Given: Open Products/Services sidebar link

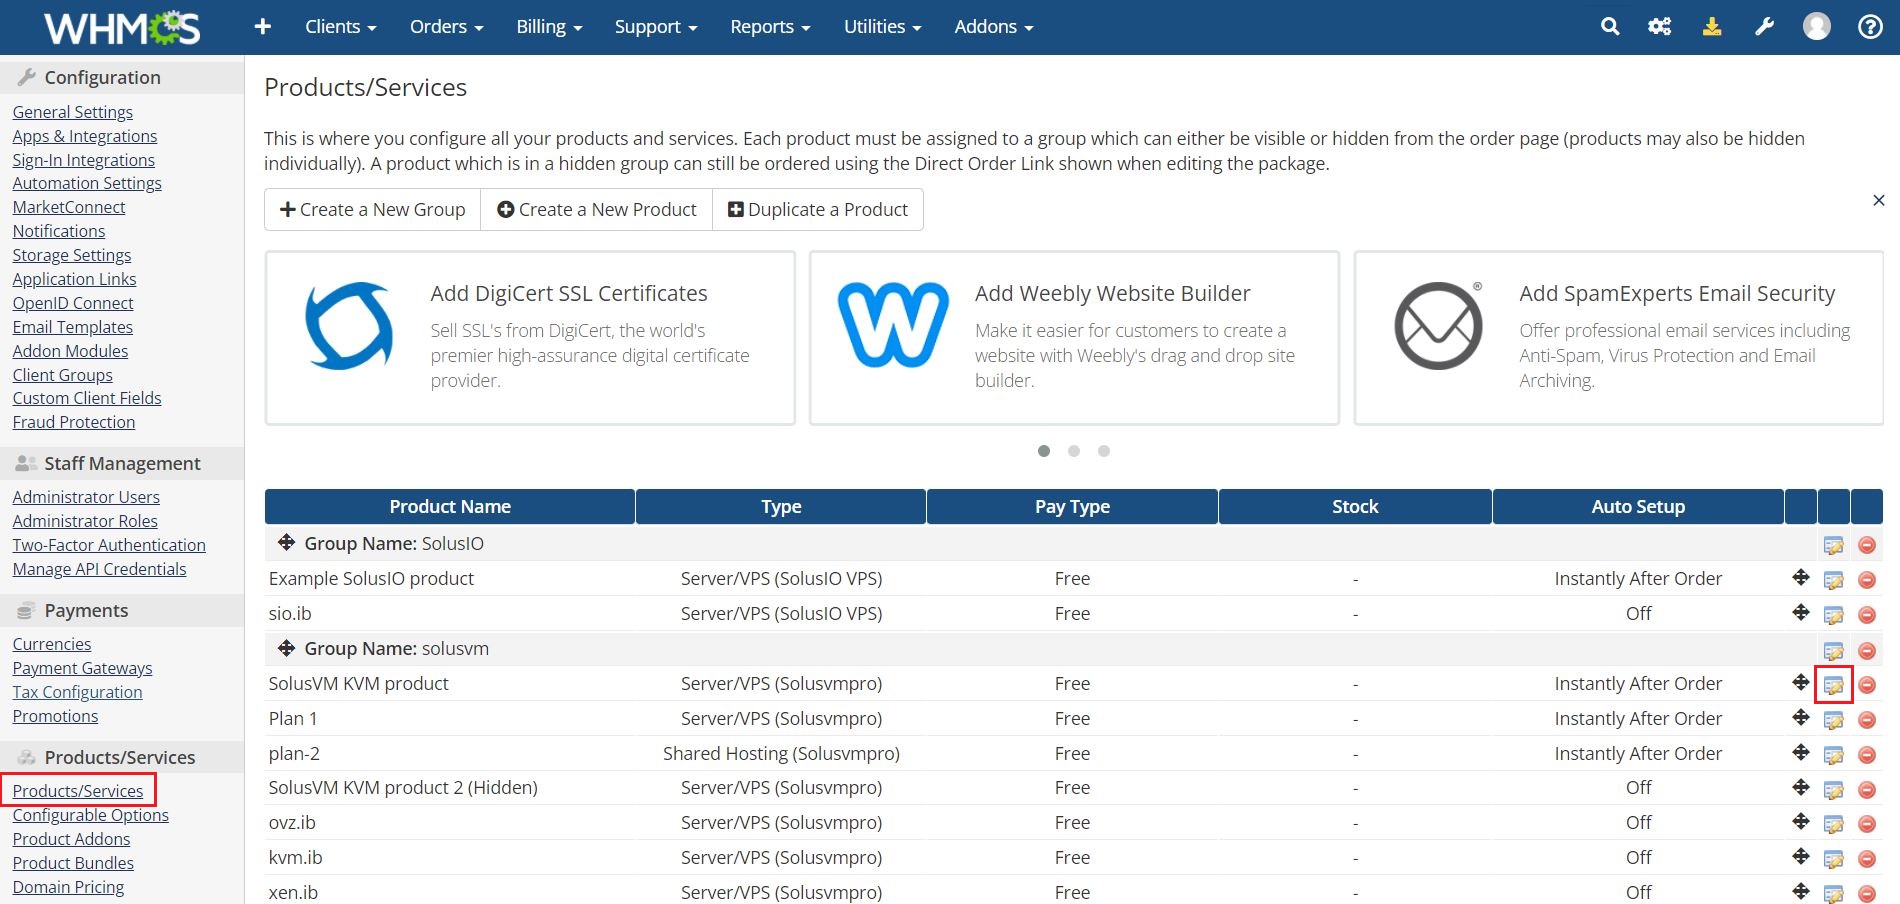Looking at the screenshot, I should [78, 791].
